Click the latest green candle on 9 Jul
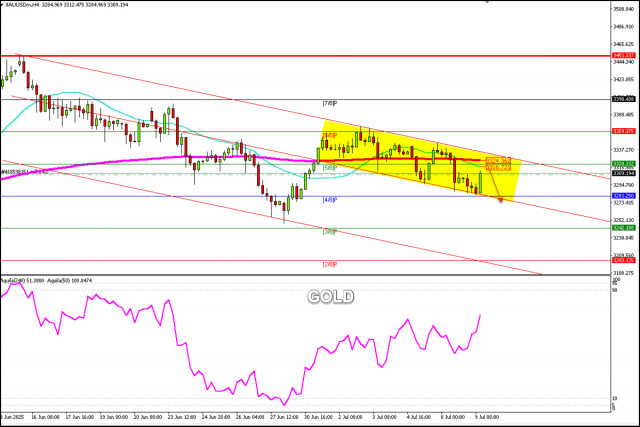Image resolution: width=640 pixels, height=427 pixels. (x=480, y=182)
